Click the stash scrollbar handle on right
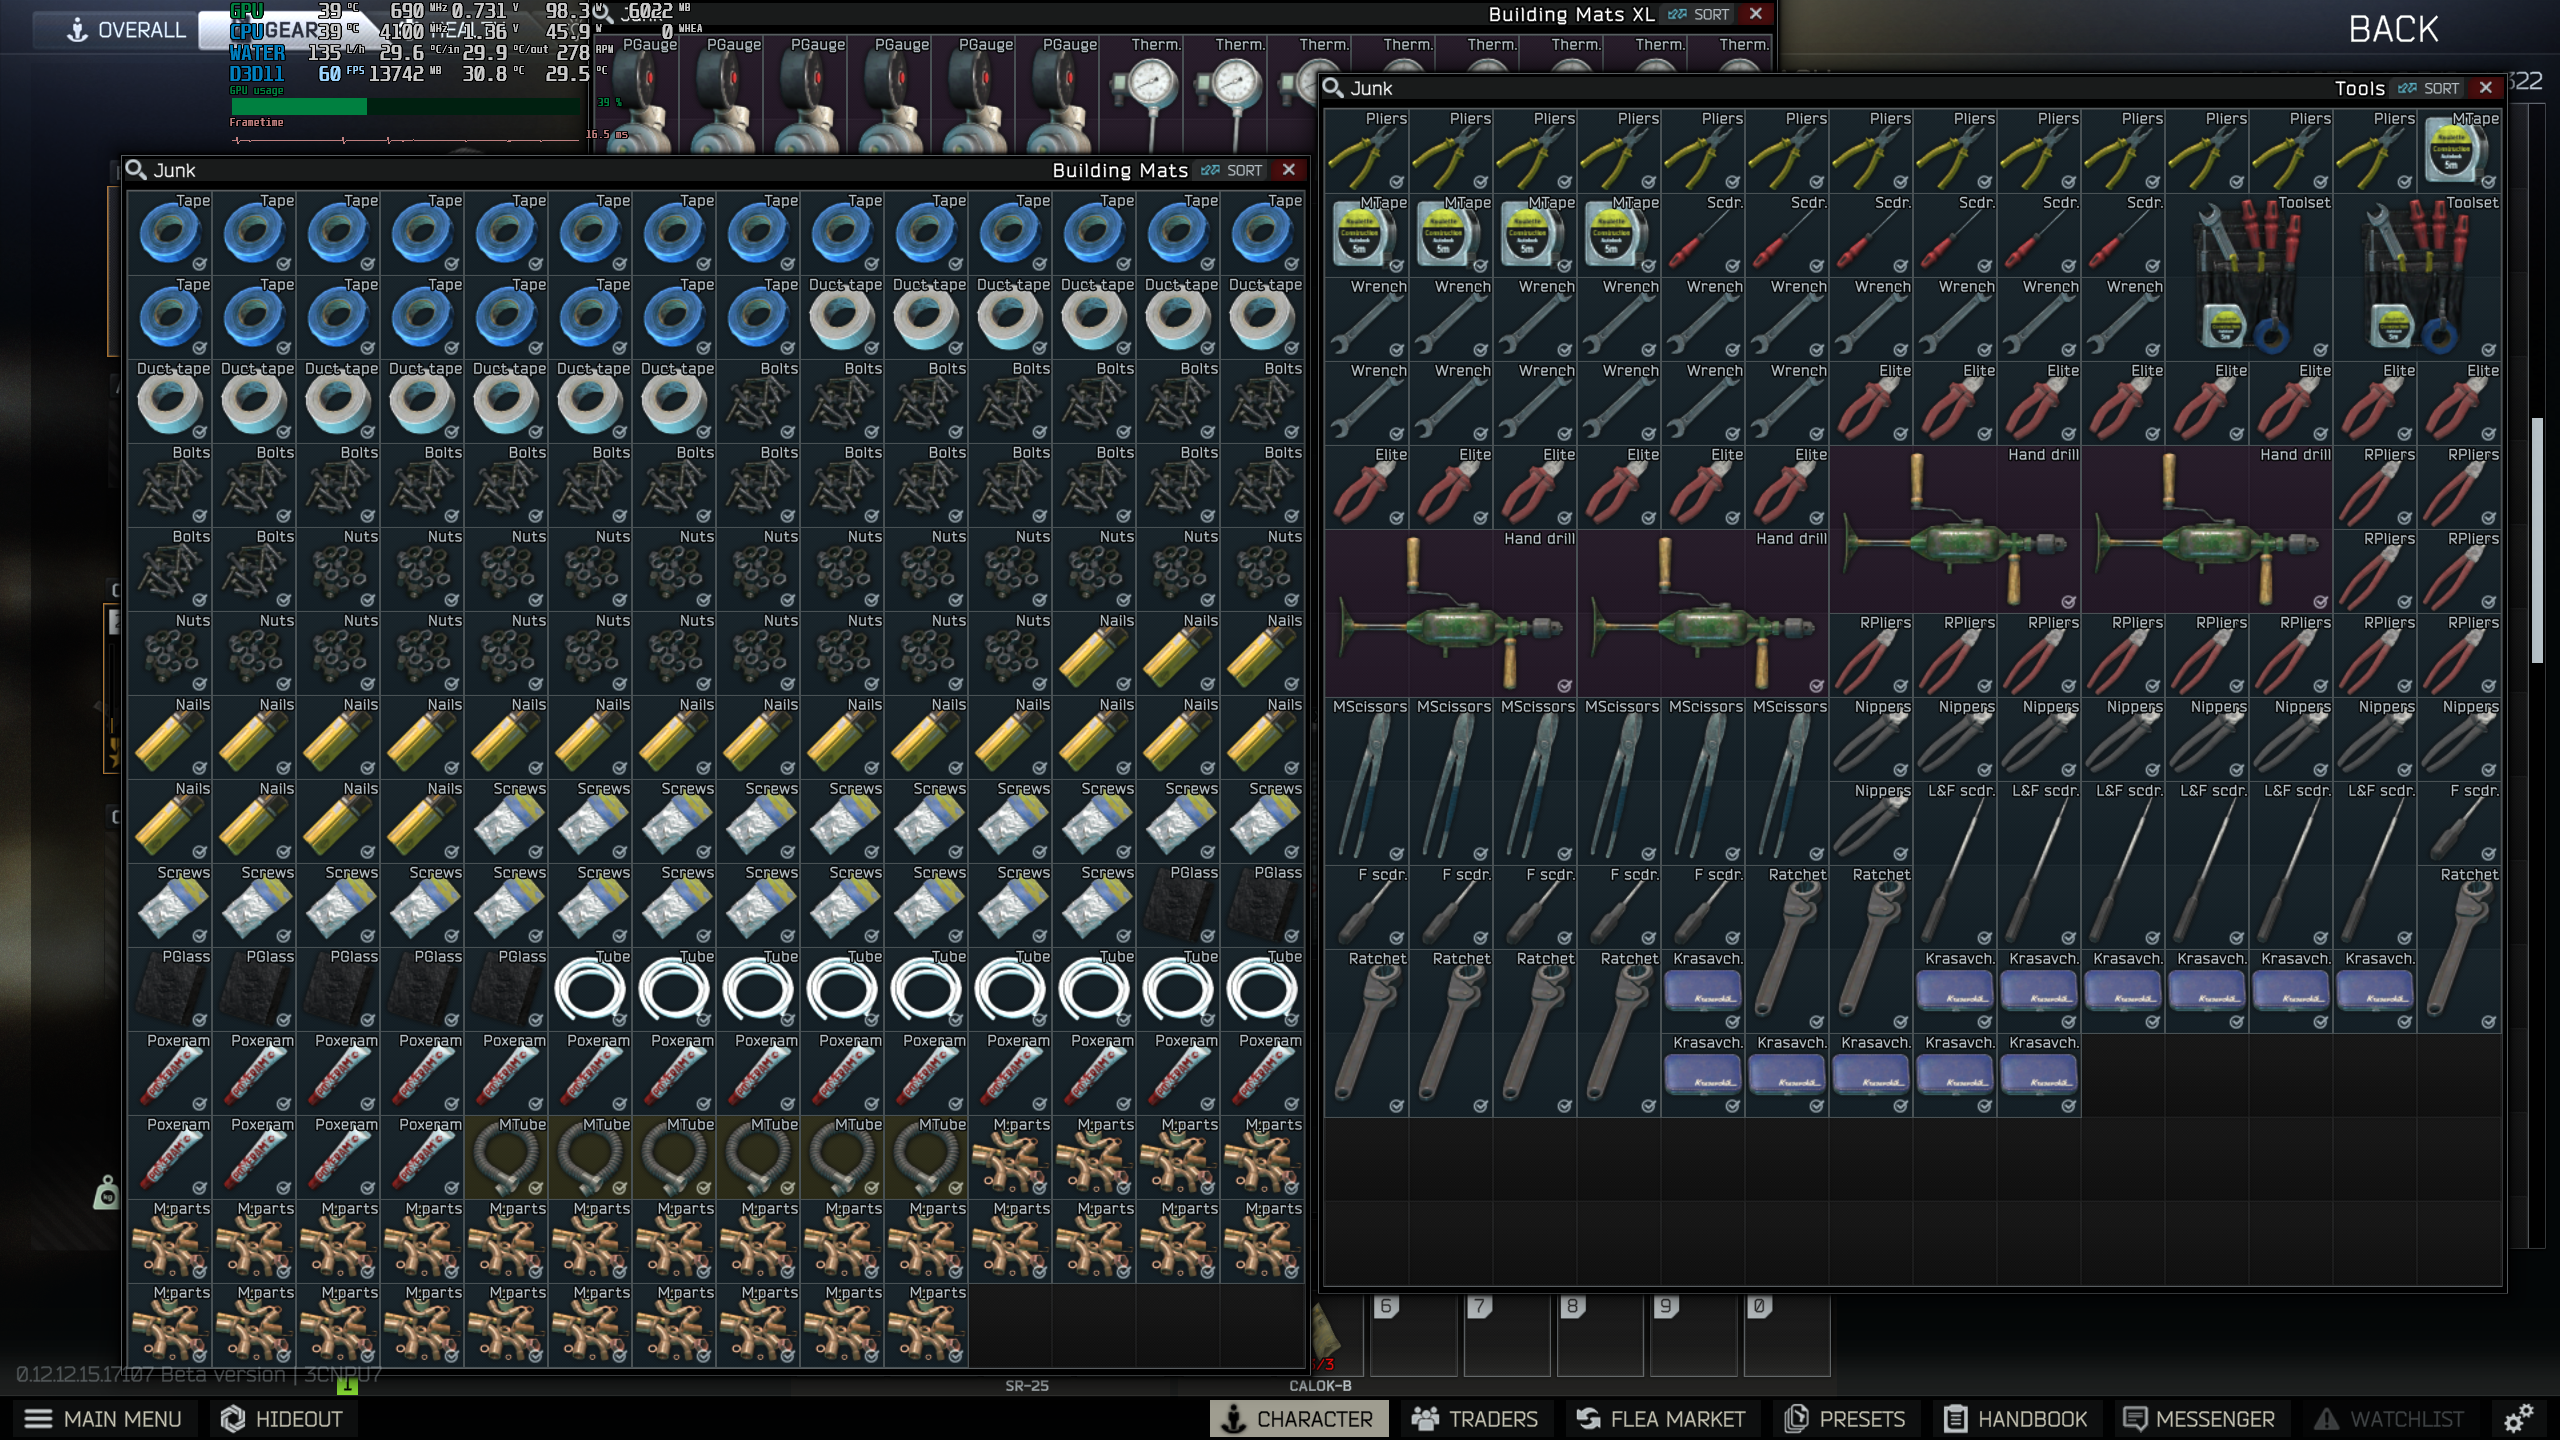Image resolution: width=2560 pixels, height=1440 pixels. point(2537,540)
